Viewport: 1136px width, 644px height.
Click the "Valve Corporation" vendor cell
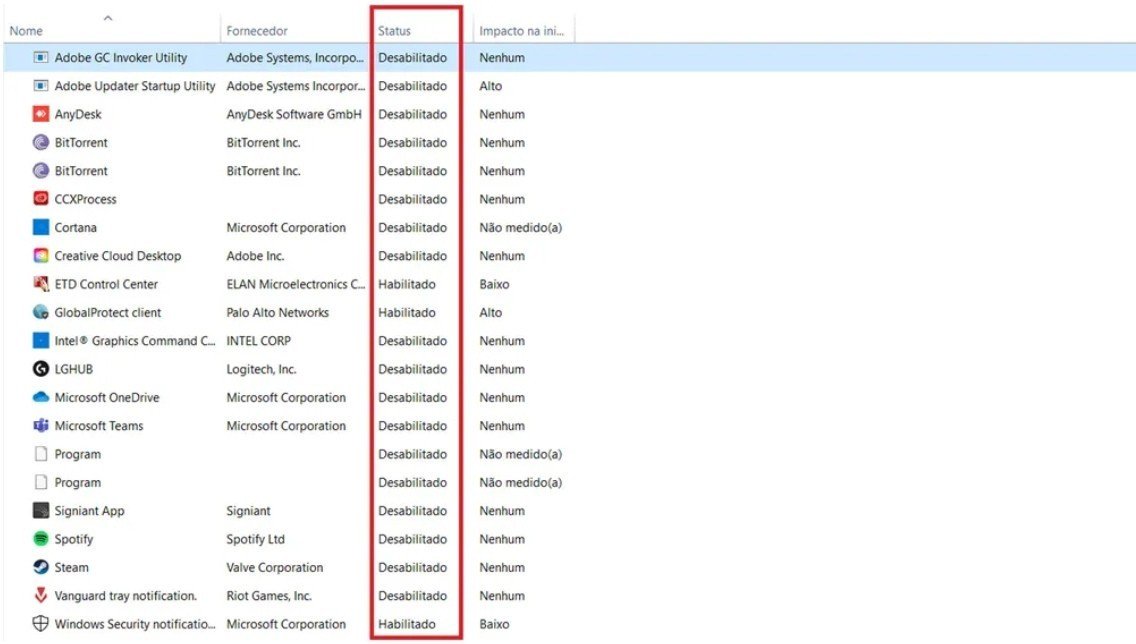(x=275, y=566)
